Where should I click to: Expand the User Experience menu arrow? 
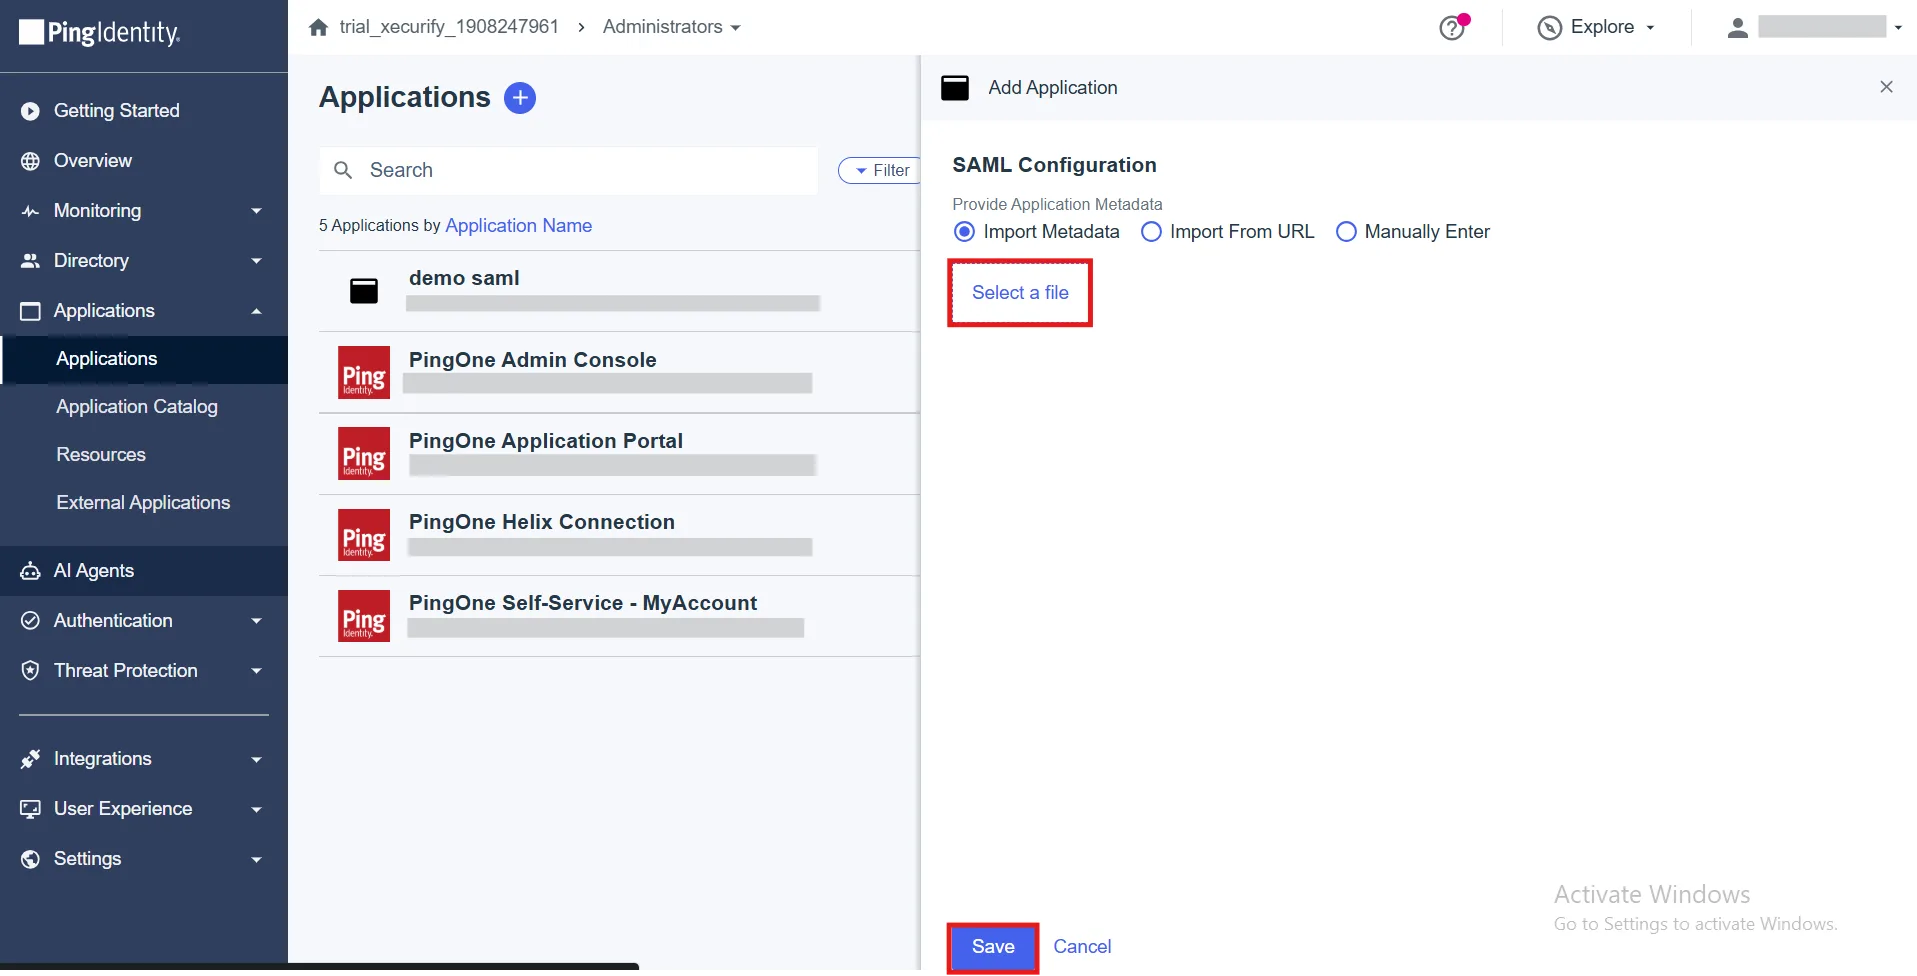[x=257, y=809]
